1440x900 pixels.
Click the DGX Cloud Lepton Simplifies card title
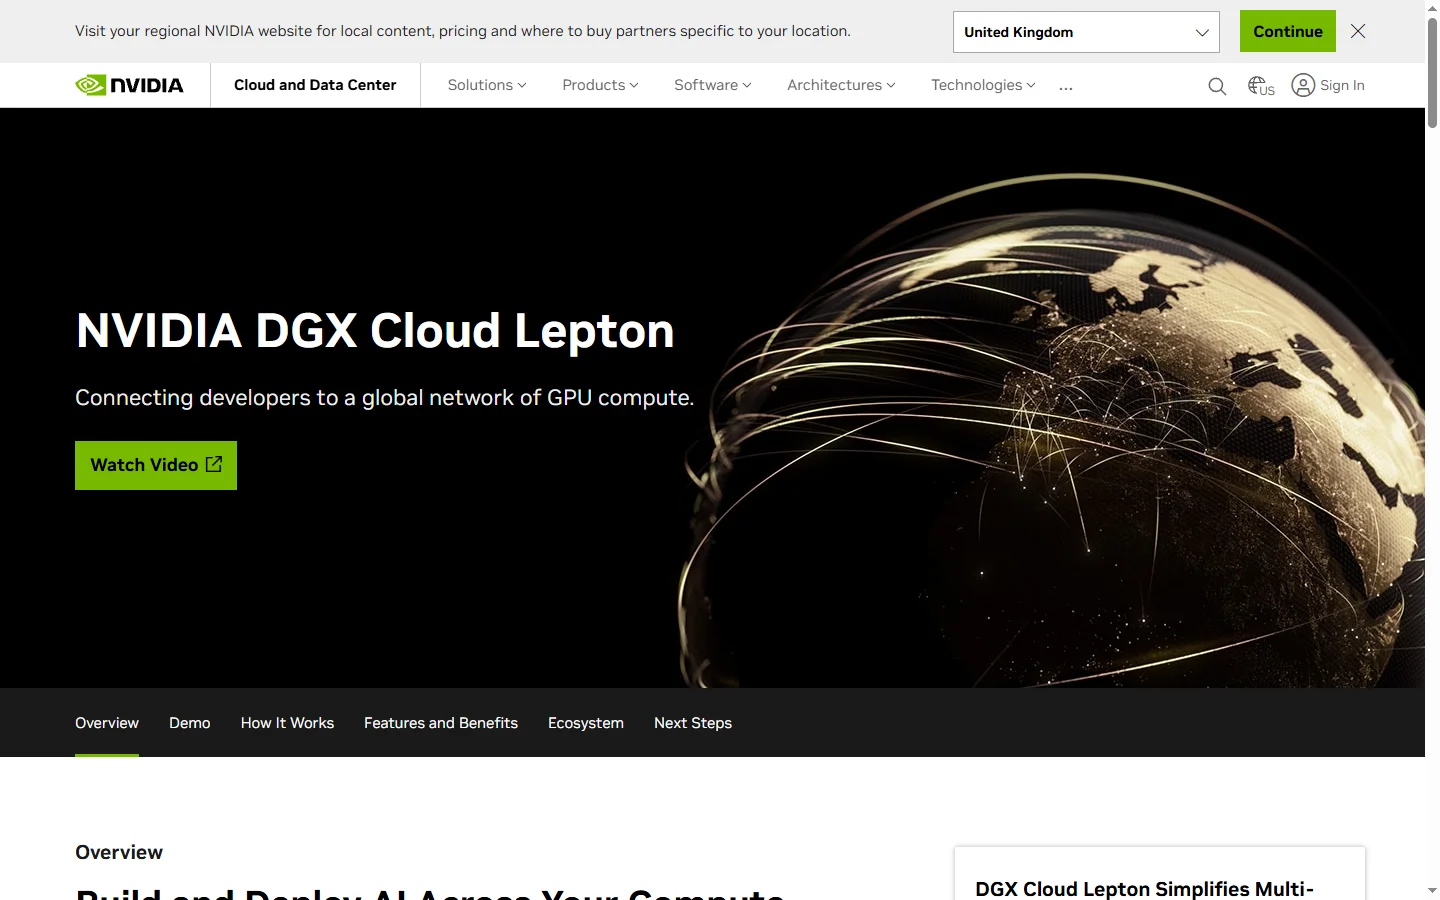[1144, 889]
